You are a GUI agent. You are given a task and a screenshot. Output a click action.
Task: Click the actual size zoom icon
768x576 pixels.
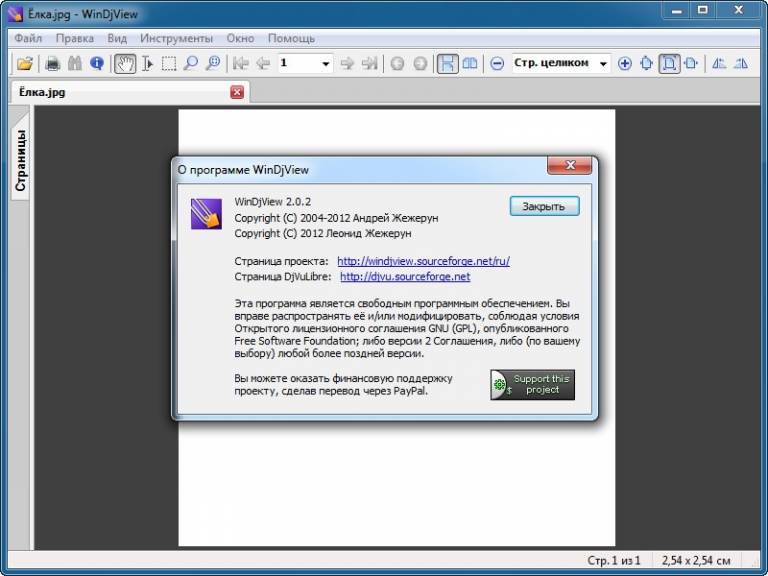(647, 63)
